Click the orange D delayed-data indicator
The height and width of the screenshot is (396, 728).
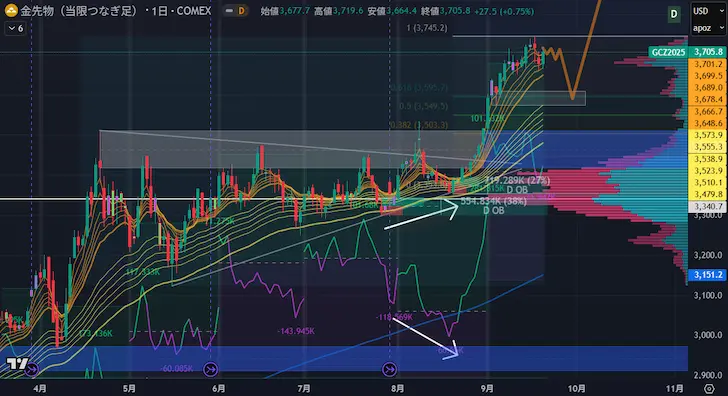(x=241, y=11)
